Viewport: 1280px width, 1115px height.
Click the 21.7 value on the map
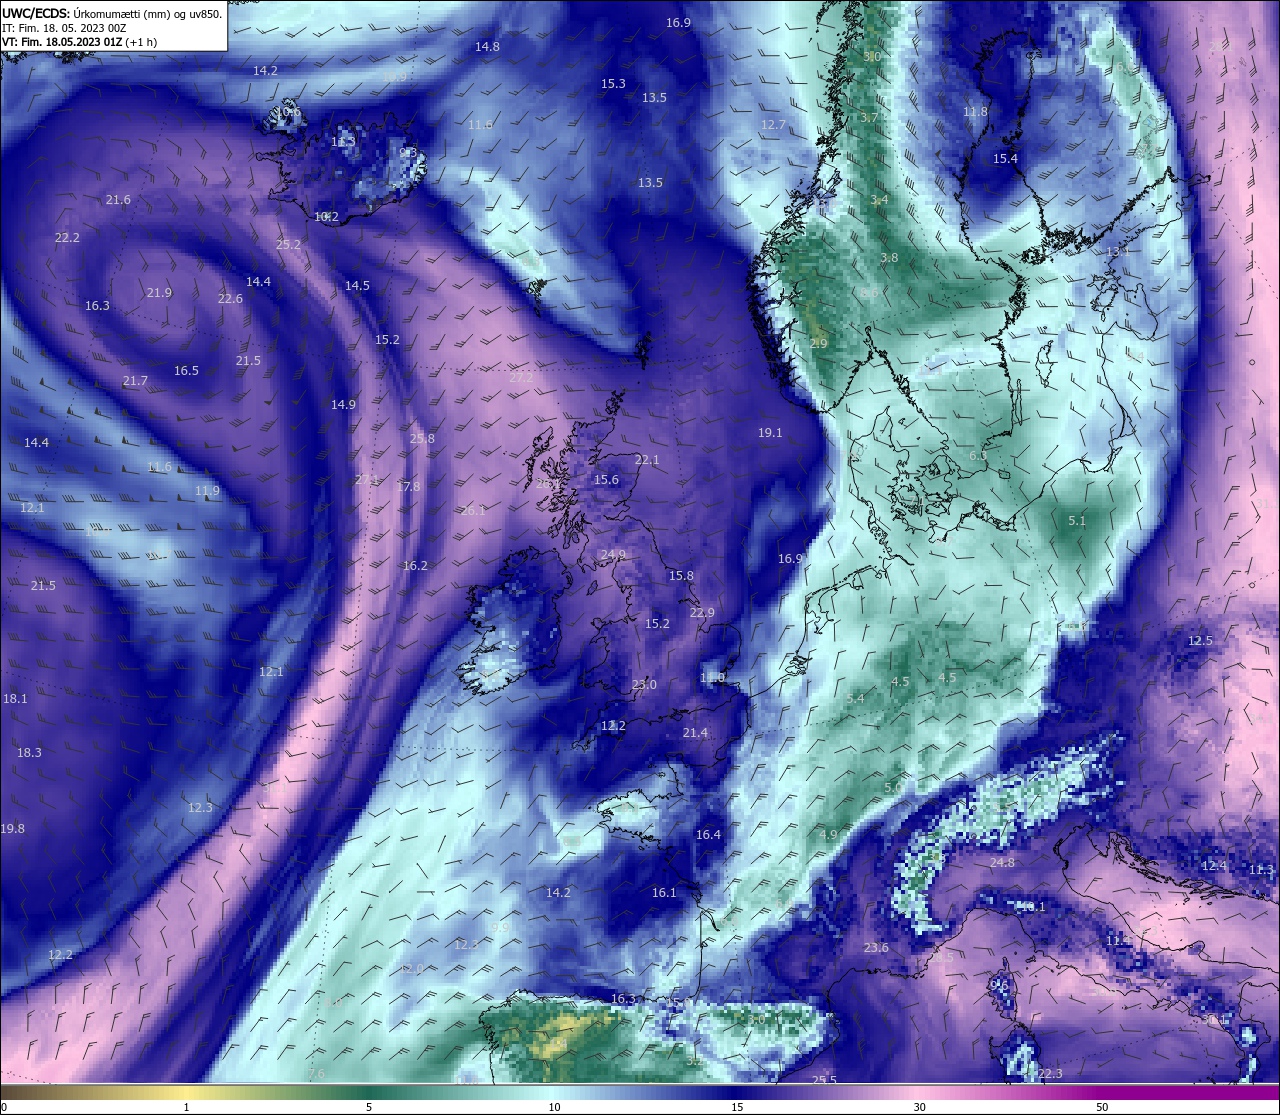135,381
